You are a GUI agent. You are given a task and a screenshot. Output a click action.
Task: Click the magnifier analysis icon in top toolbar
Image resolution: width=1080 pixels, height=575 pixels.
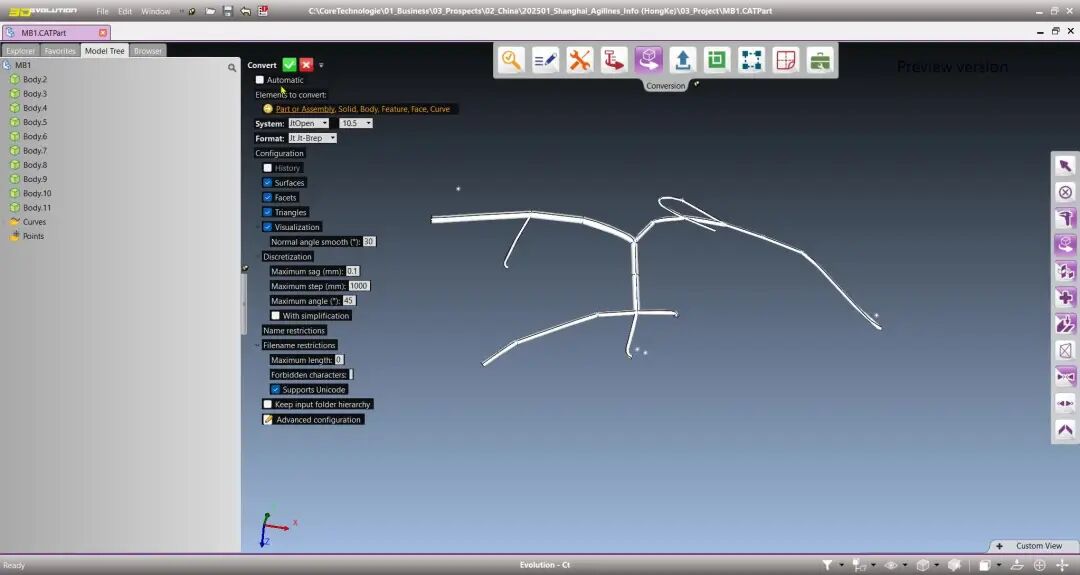512,60
